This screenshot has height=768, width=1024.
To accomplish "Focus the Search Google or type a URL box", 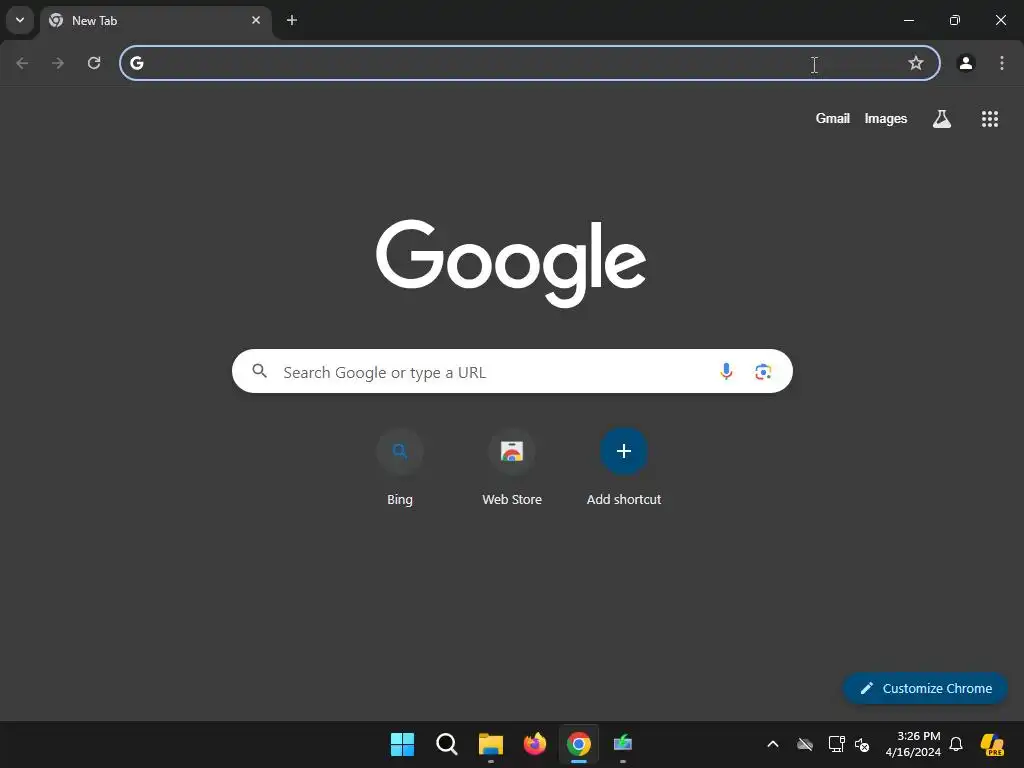I will [512, 371].
